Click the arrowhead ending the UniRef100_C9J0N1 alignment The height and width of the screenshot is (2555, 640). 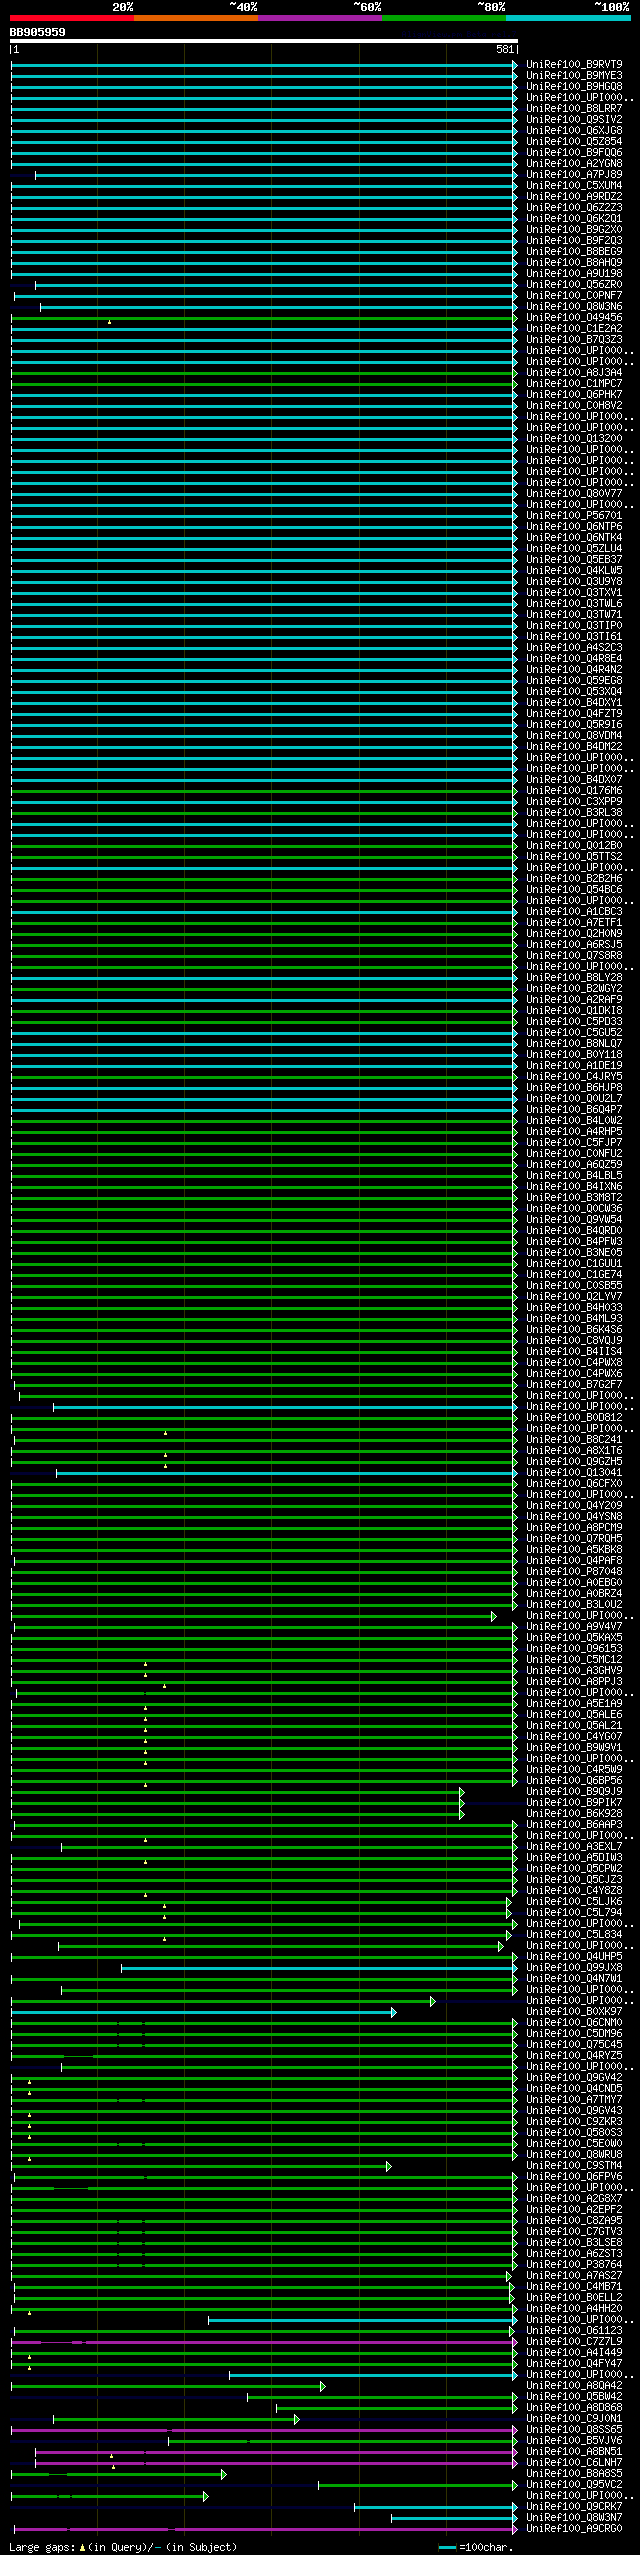tap(297, 2419)
